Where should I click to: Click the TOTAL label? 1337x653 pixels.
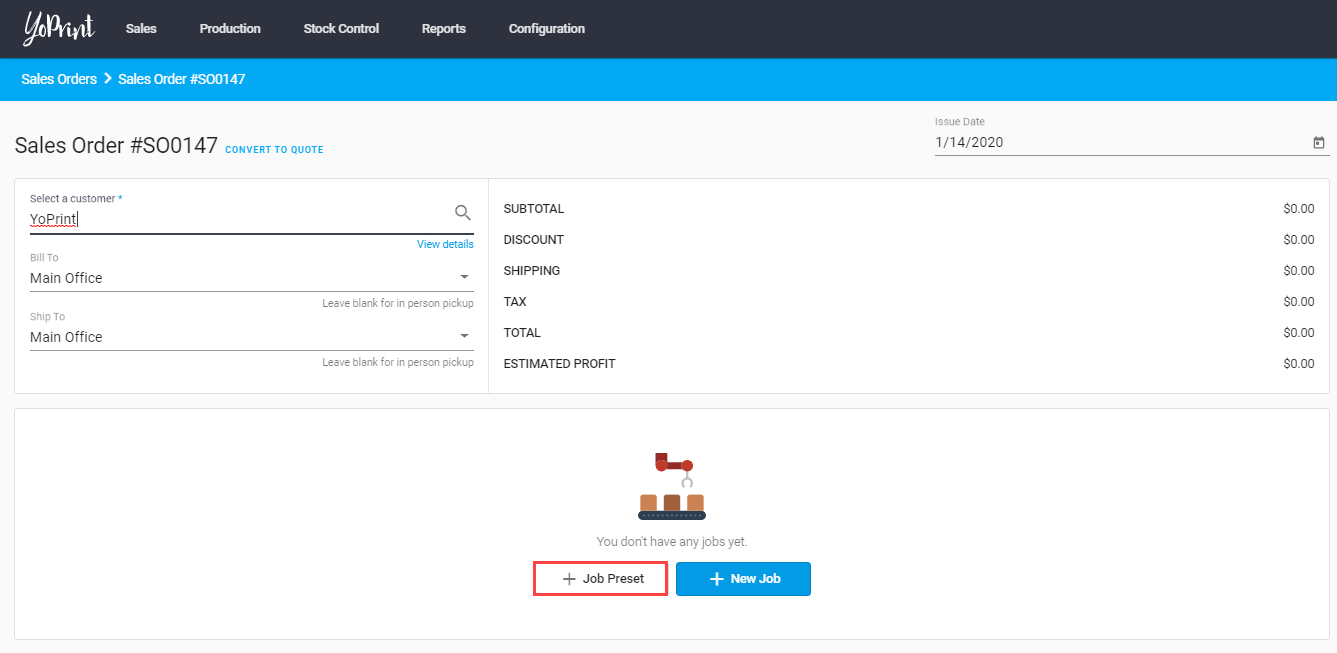[x=522, y=333]
